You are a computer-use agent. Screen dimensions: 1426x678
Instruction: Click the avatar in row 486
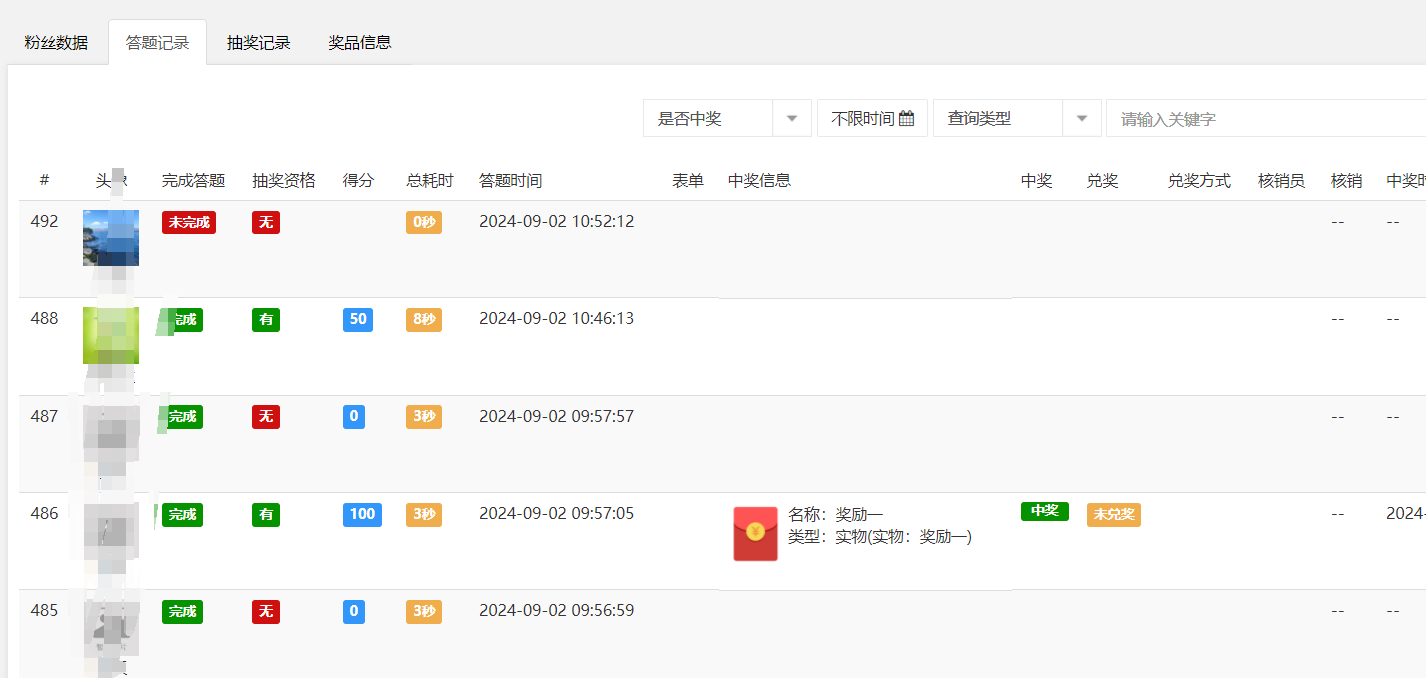[111, 530]
